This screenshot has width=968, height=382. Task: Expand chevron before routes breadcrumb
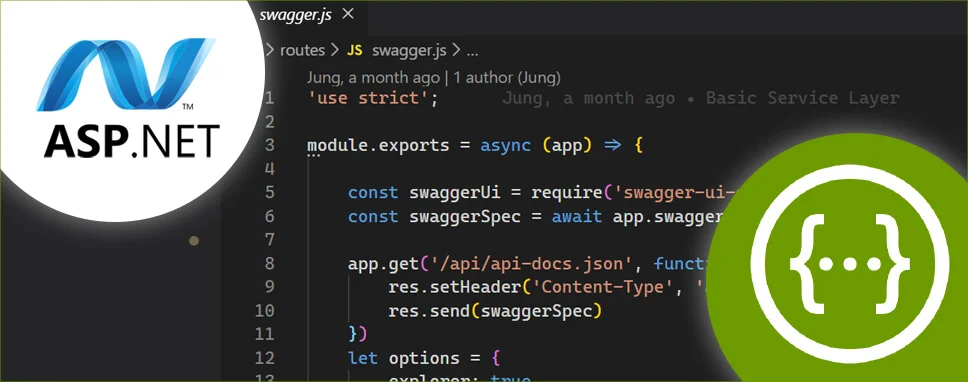(x=270, y=51)
